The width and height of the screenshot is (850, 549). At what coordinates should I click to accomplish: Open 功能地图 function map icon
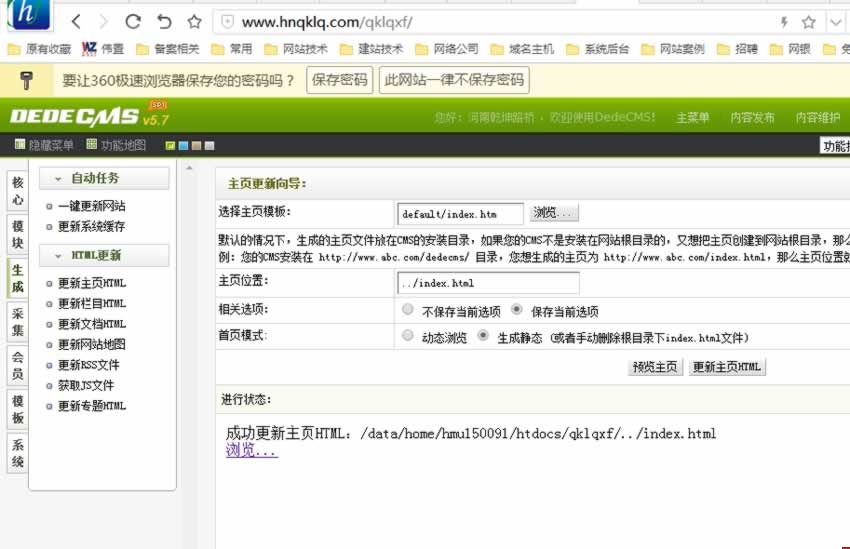tap(92, 145)
